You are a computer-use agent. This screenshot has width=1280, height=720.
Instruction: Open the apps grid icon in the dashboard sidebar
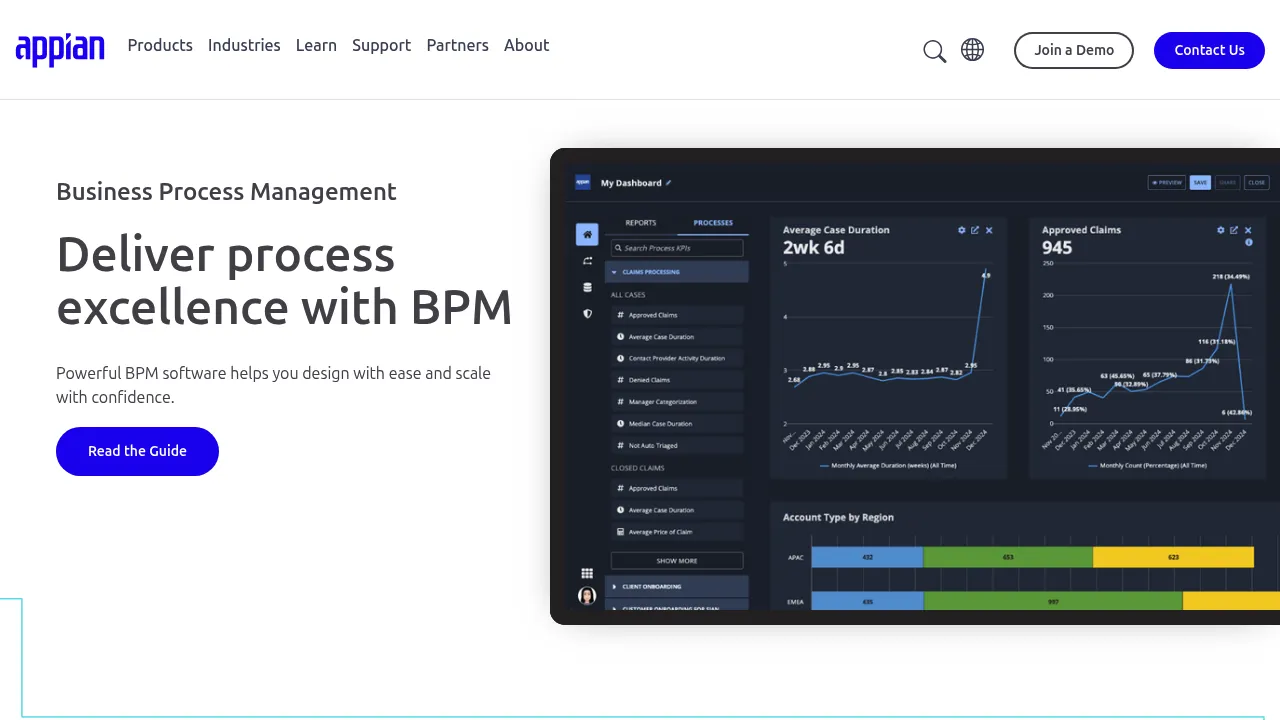click(587, 573)
